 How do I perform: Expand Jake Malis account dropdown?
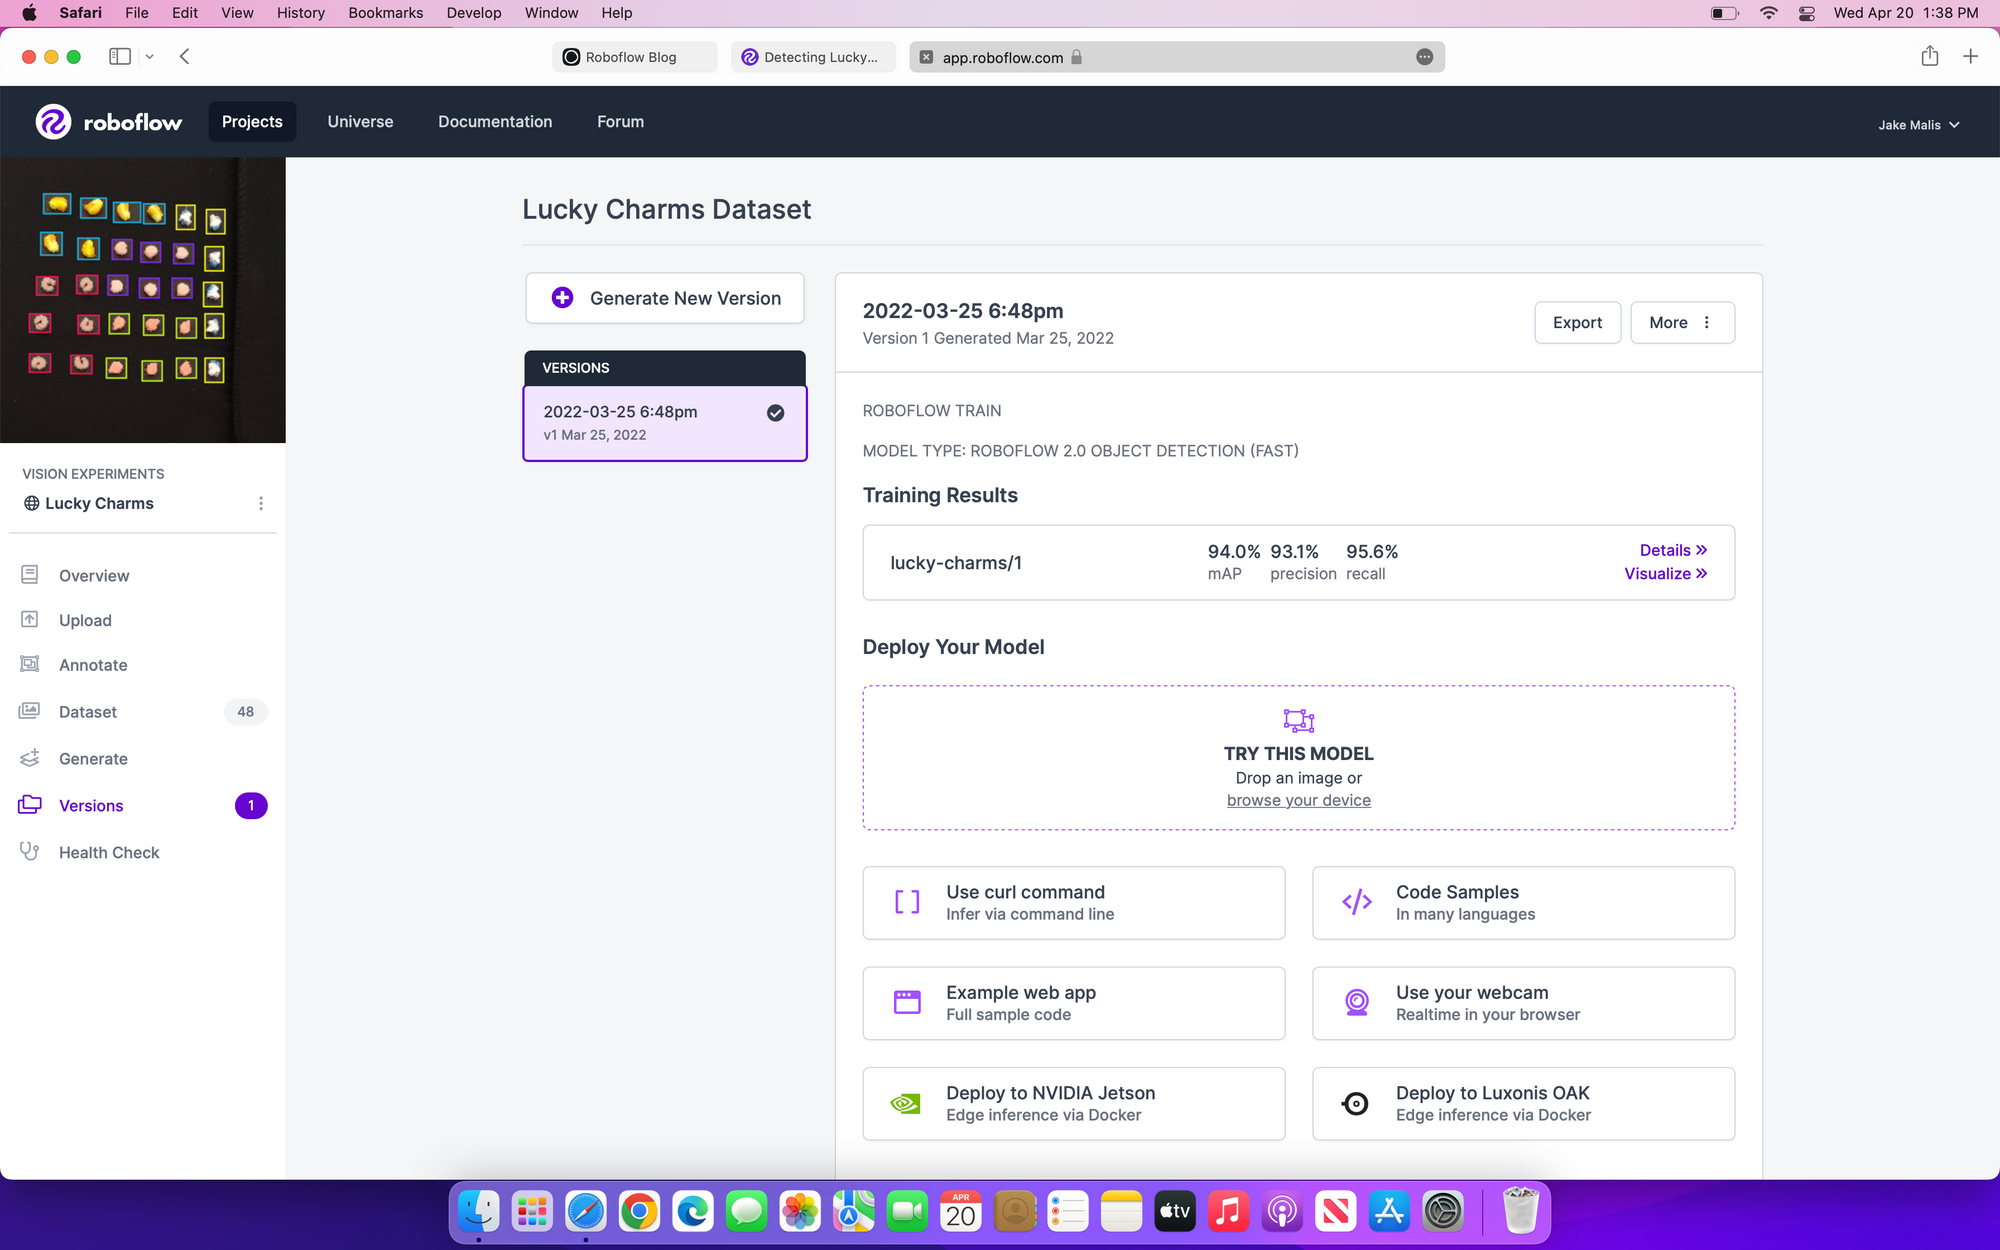coord(1918,125)
